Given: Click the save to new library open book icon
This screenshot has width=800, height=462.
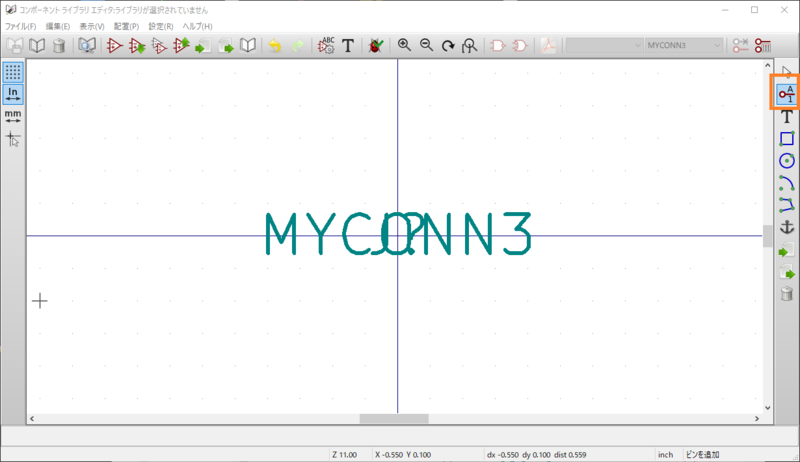Looking at the screenshot, I should click(248, 46).
